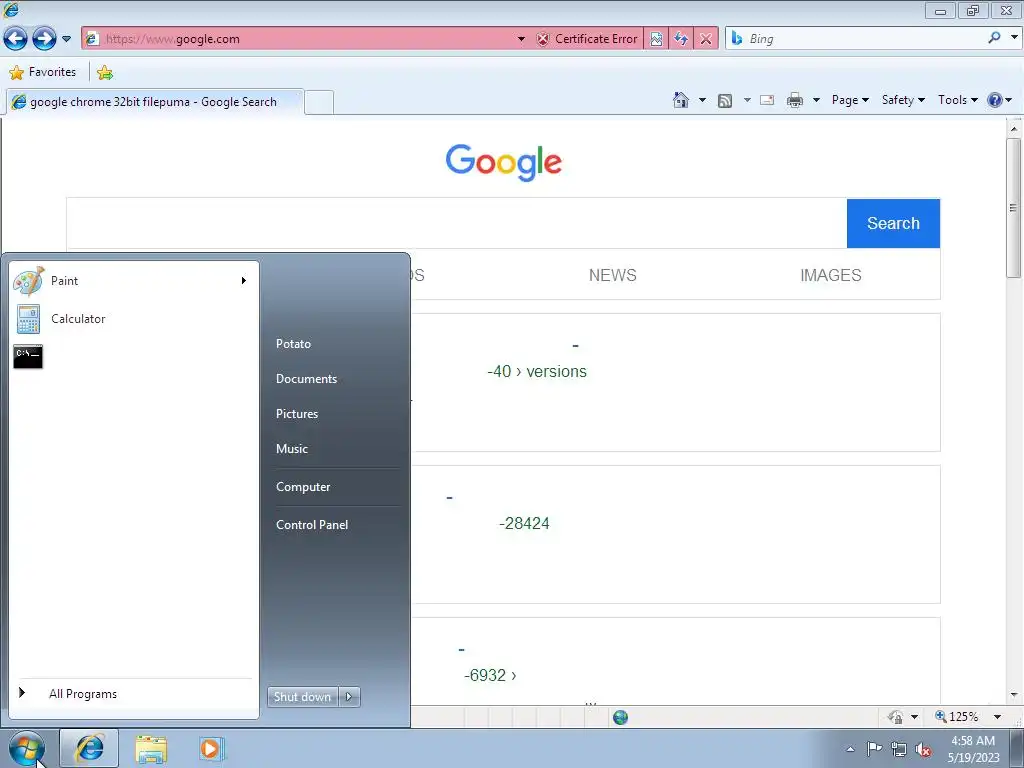1024x768 pixels.
Task: Open Computer from the Start menu
Action: pos(303,487)
